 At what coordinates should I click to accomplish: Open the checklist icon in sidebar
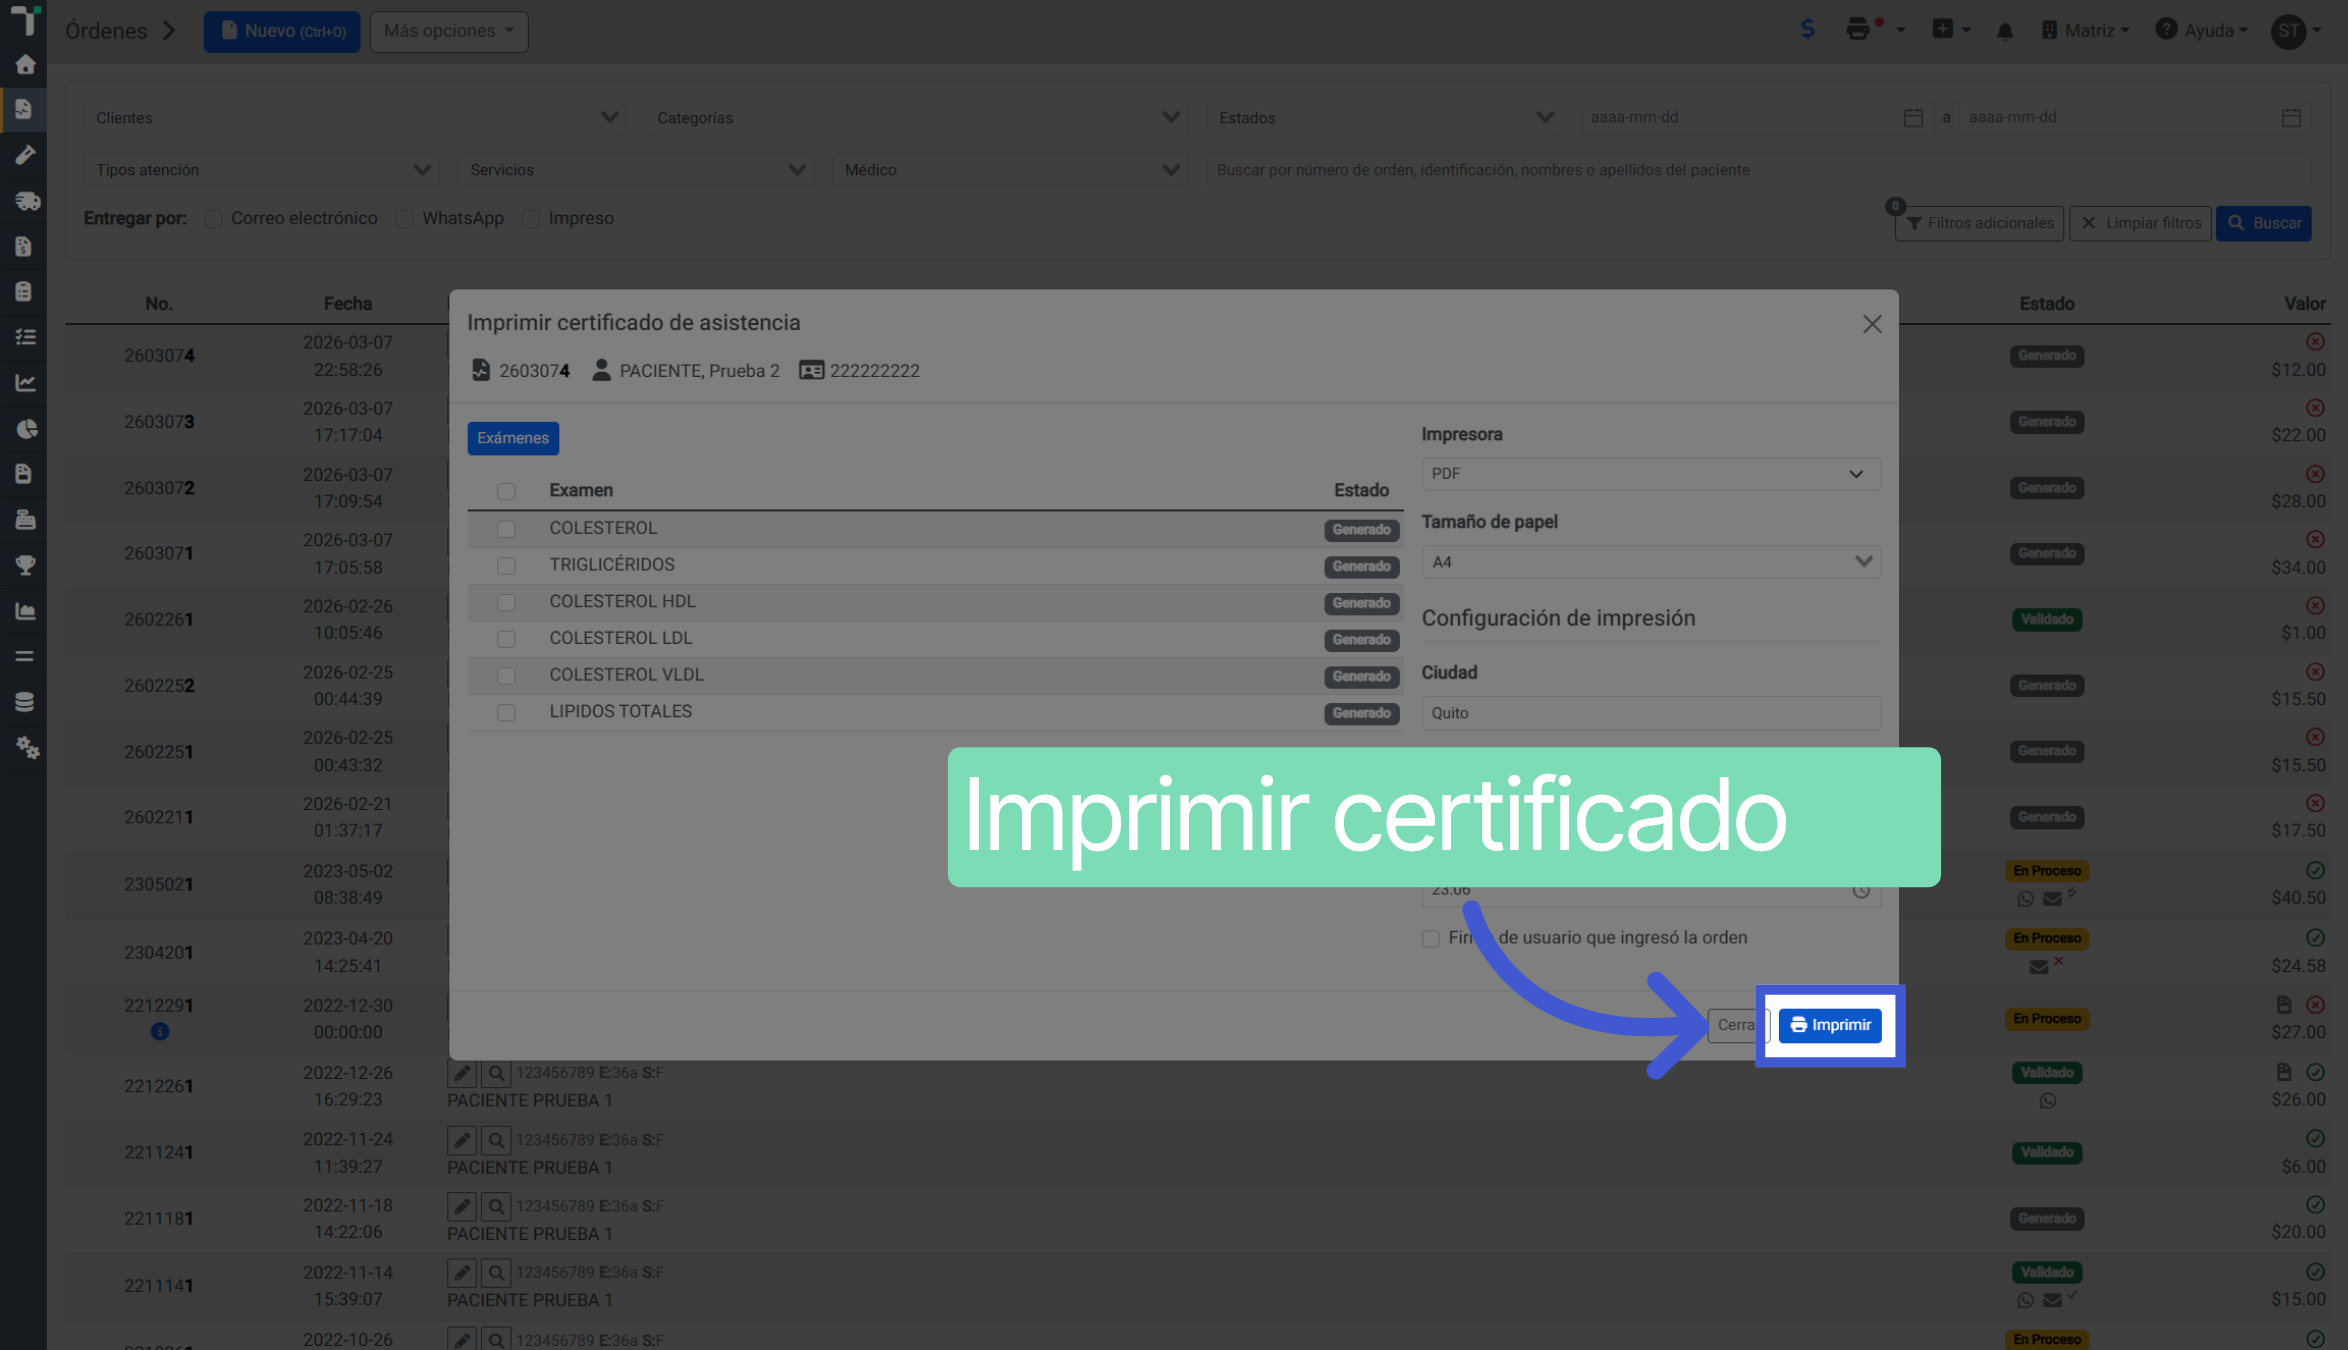25,337
